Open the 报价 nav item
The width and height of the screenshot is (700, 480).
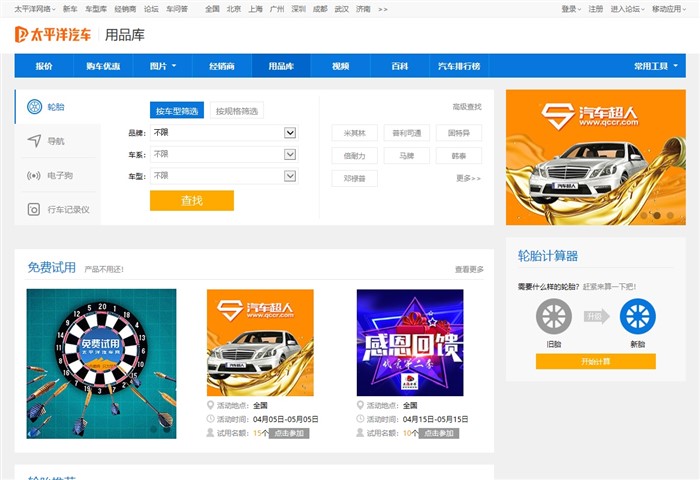tap(44, 66)
